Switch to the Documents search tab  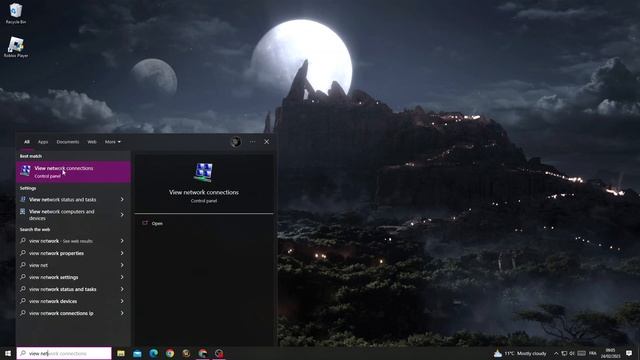click(x=67, y=142)
